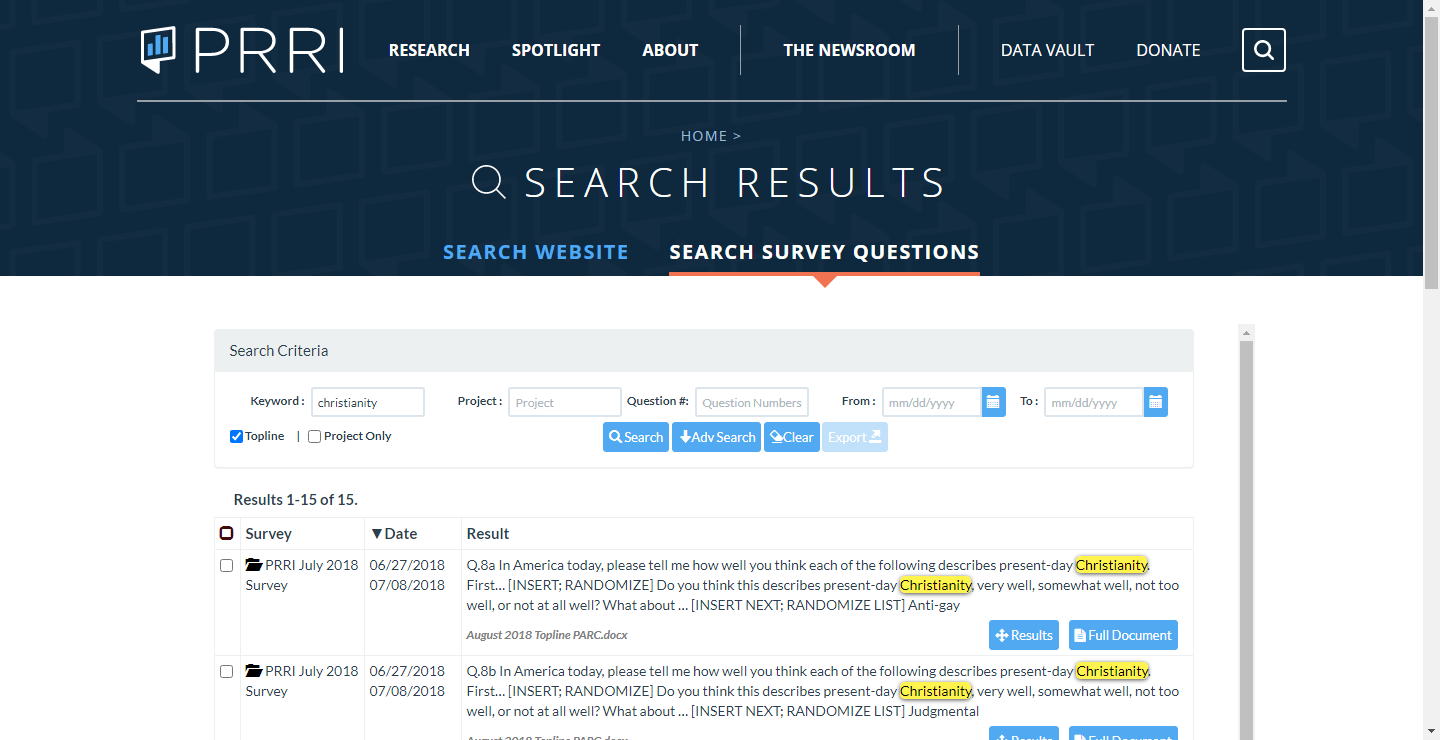The height and width of the screenshot is (740, 1440).
Task: Open the Spotlight menu
Action: click(x=556, y=50)
